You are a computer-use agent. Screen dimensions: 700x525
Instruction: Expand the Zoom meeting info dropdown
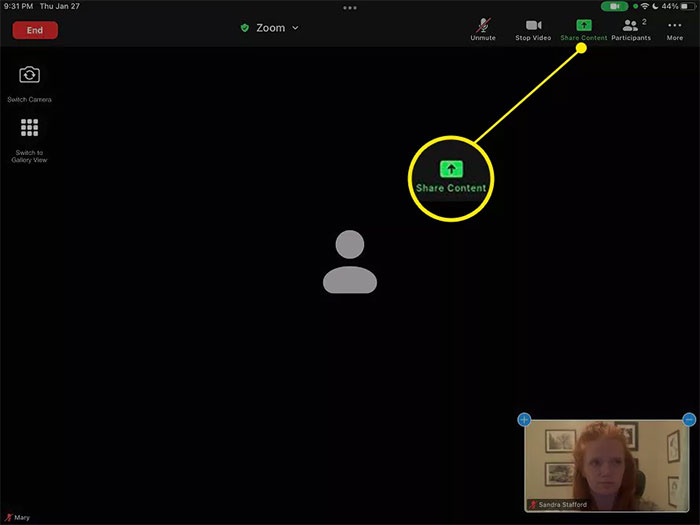point(295,28)
